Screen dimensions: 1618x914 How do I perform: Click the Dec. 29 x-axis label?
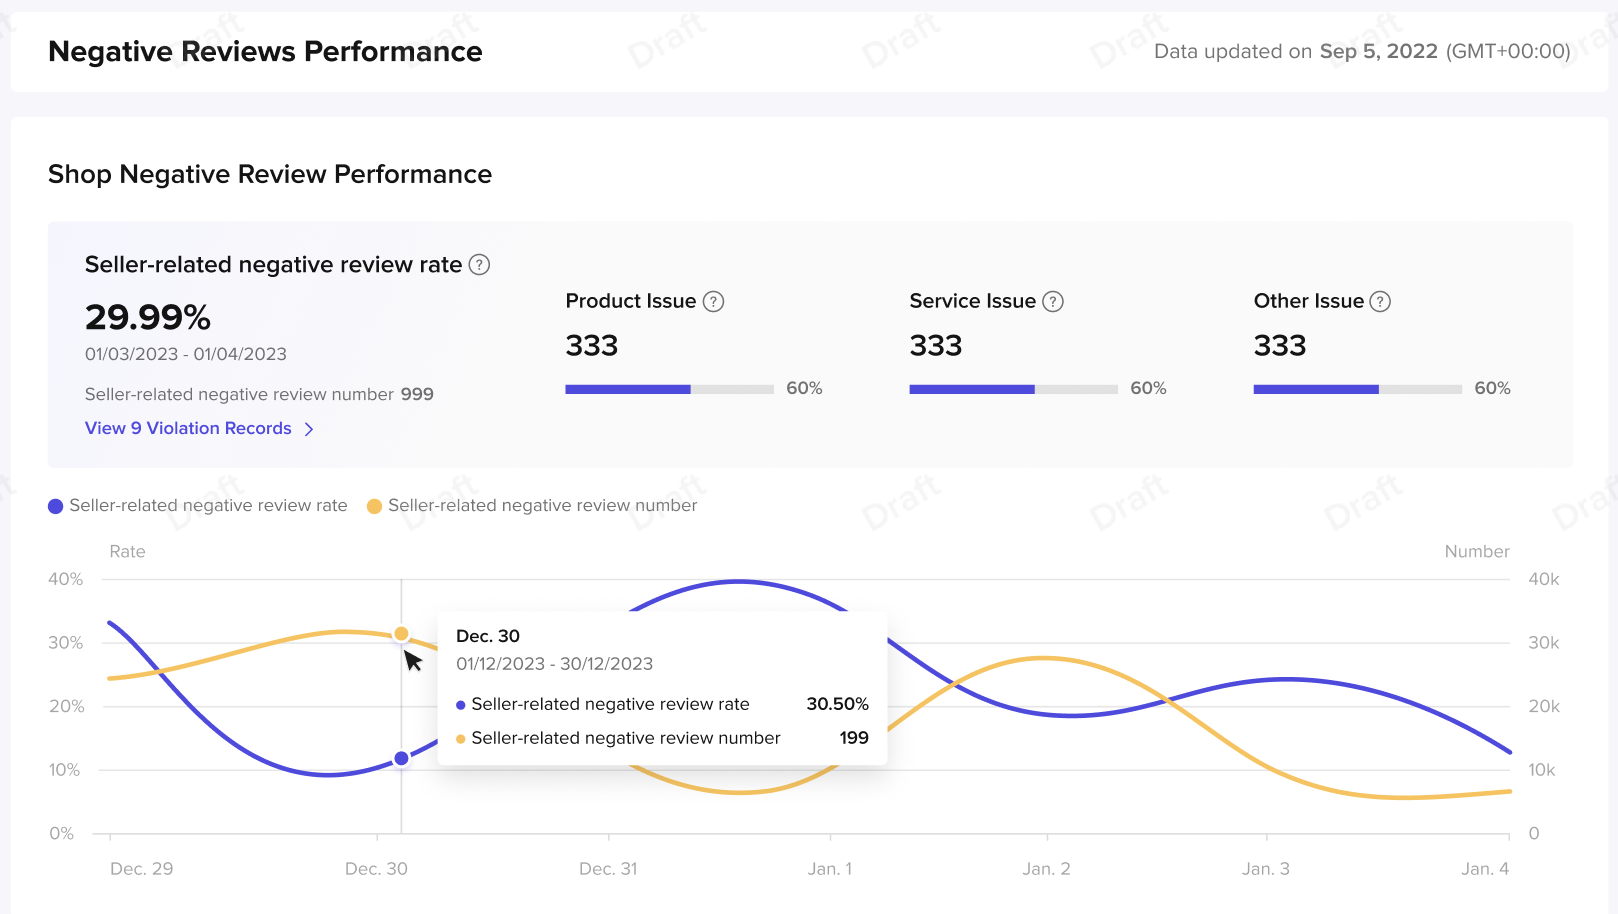(x=141, y=869)
